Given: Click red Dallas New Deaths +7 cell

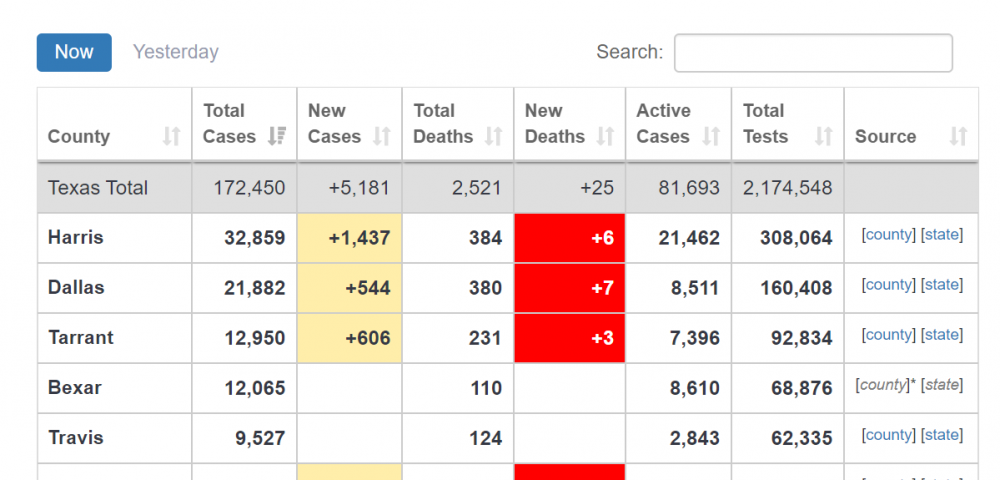Looking at the screenshot, I should click(x=570, y=288).
